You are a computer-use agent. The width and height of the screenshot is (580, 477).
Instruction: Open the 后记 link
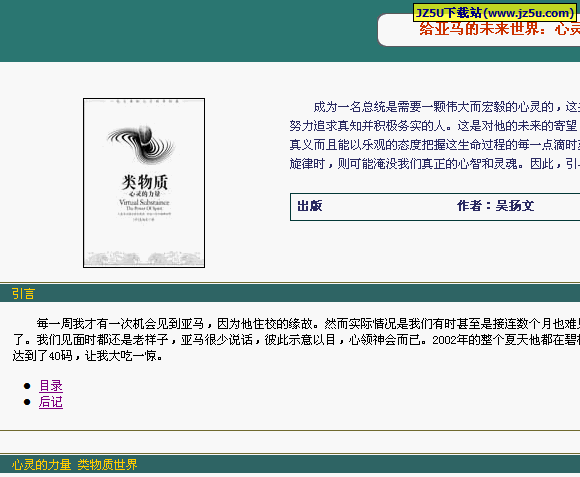(x=51, y=402)
